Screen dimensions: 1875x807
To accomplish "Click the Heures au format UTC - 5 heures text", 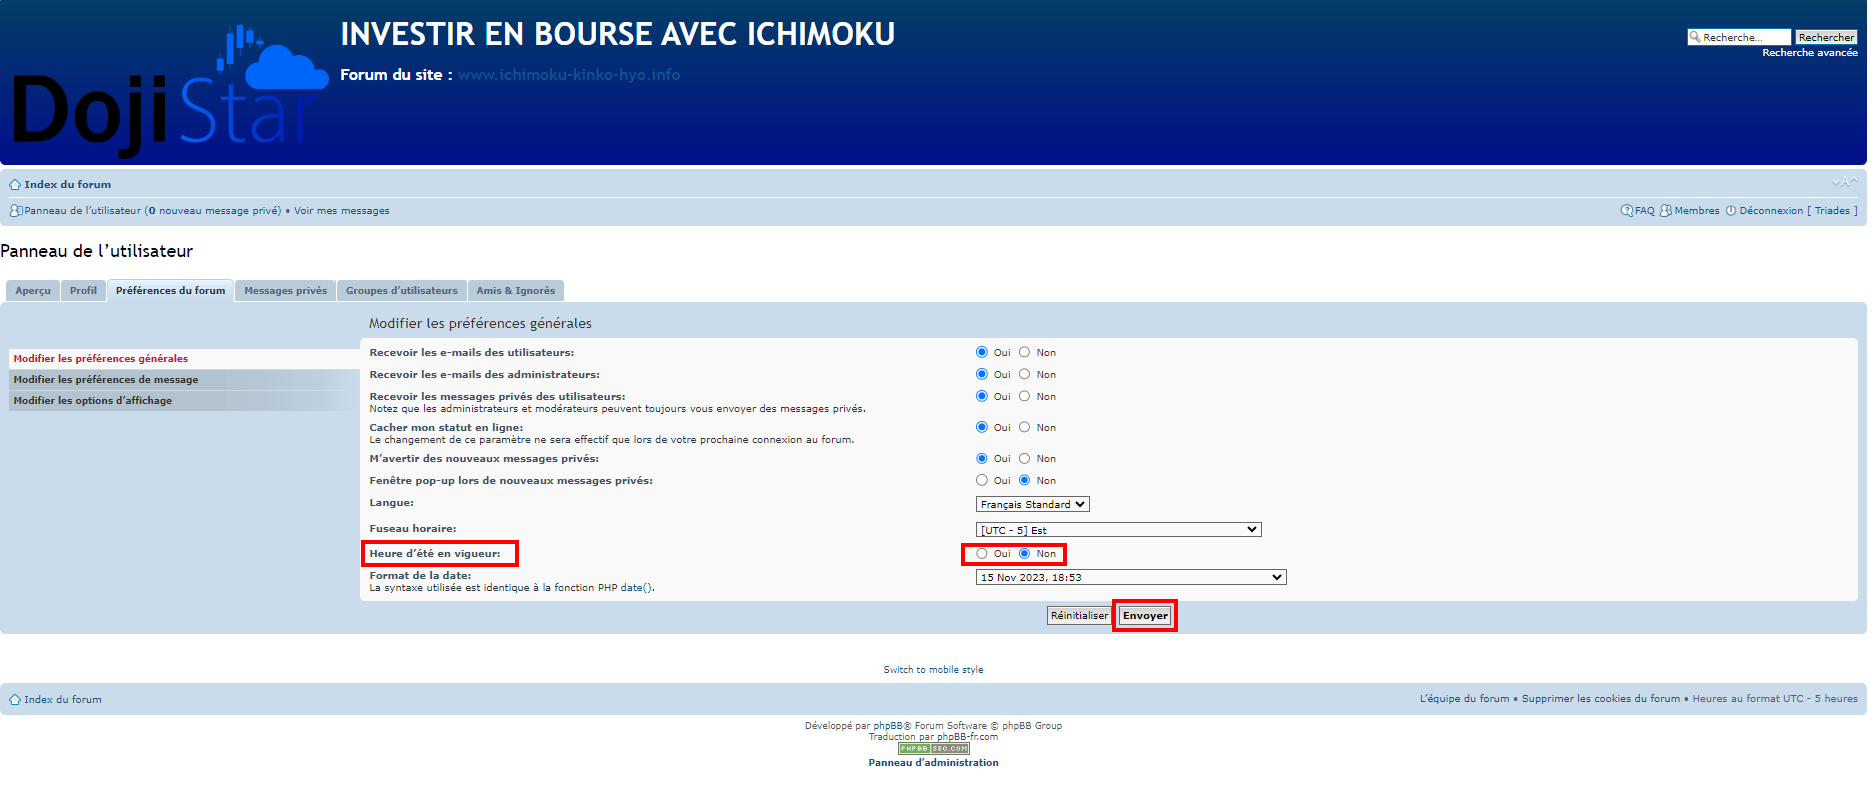I will click(x=1775, y=699).
